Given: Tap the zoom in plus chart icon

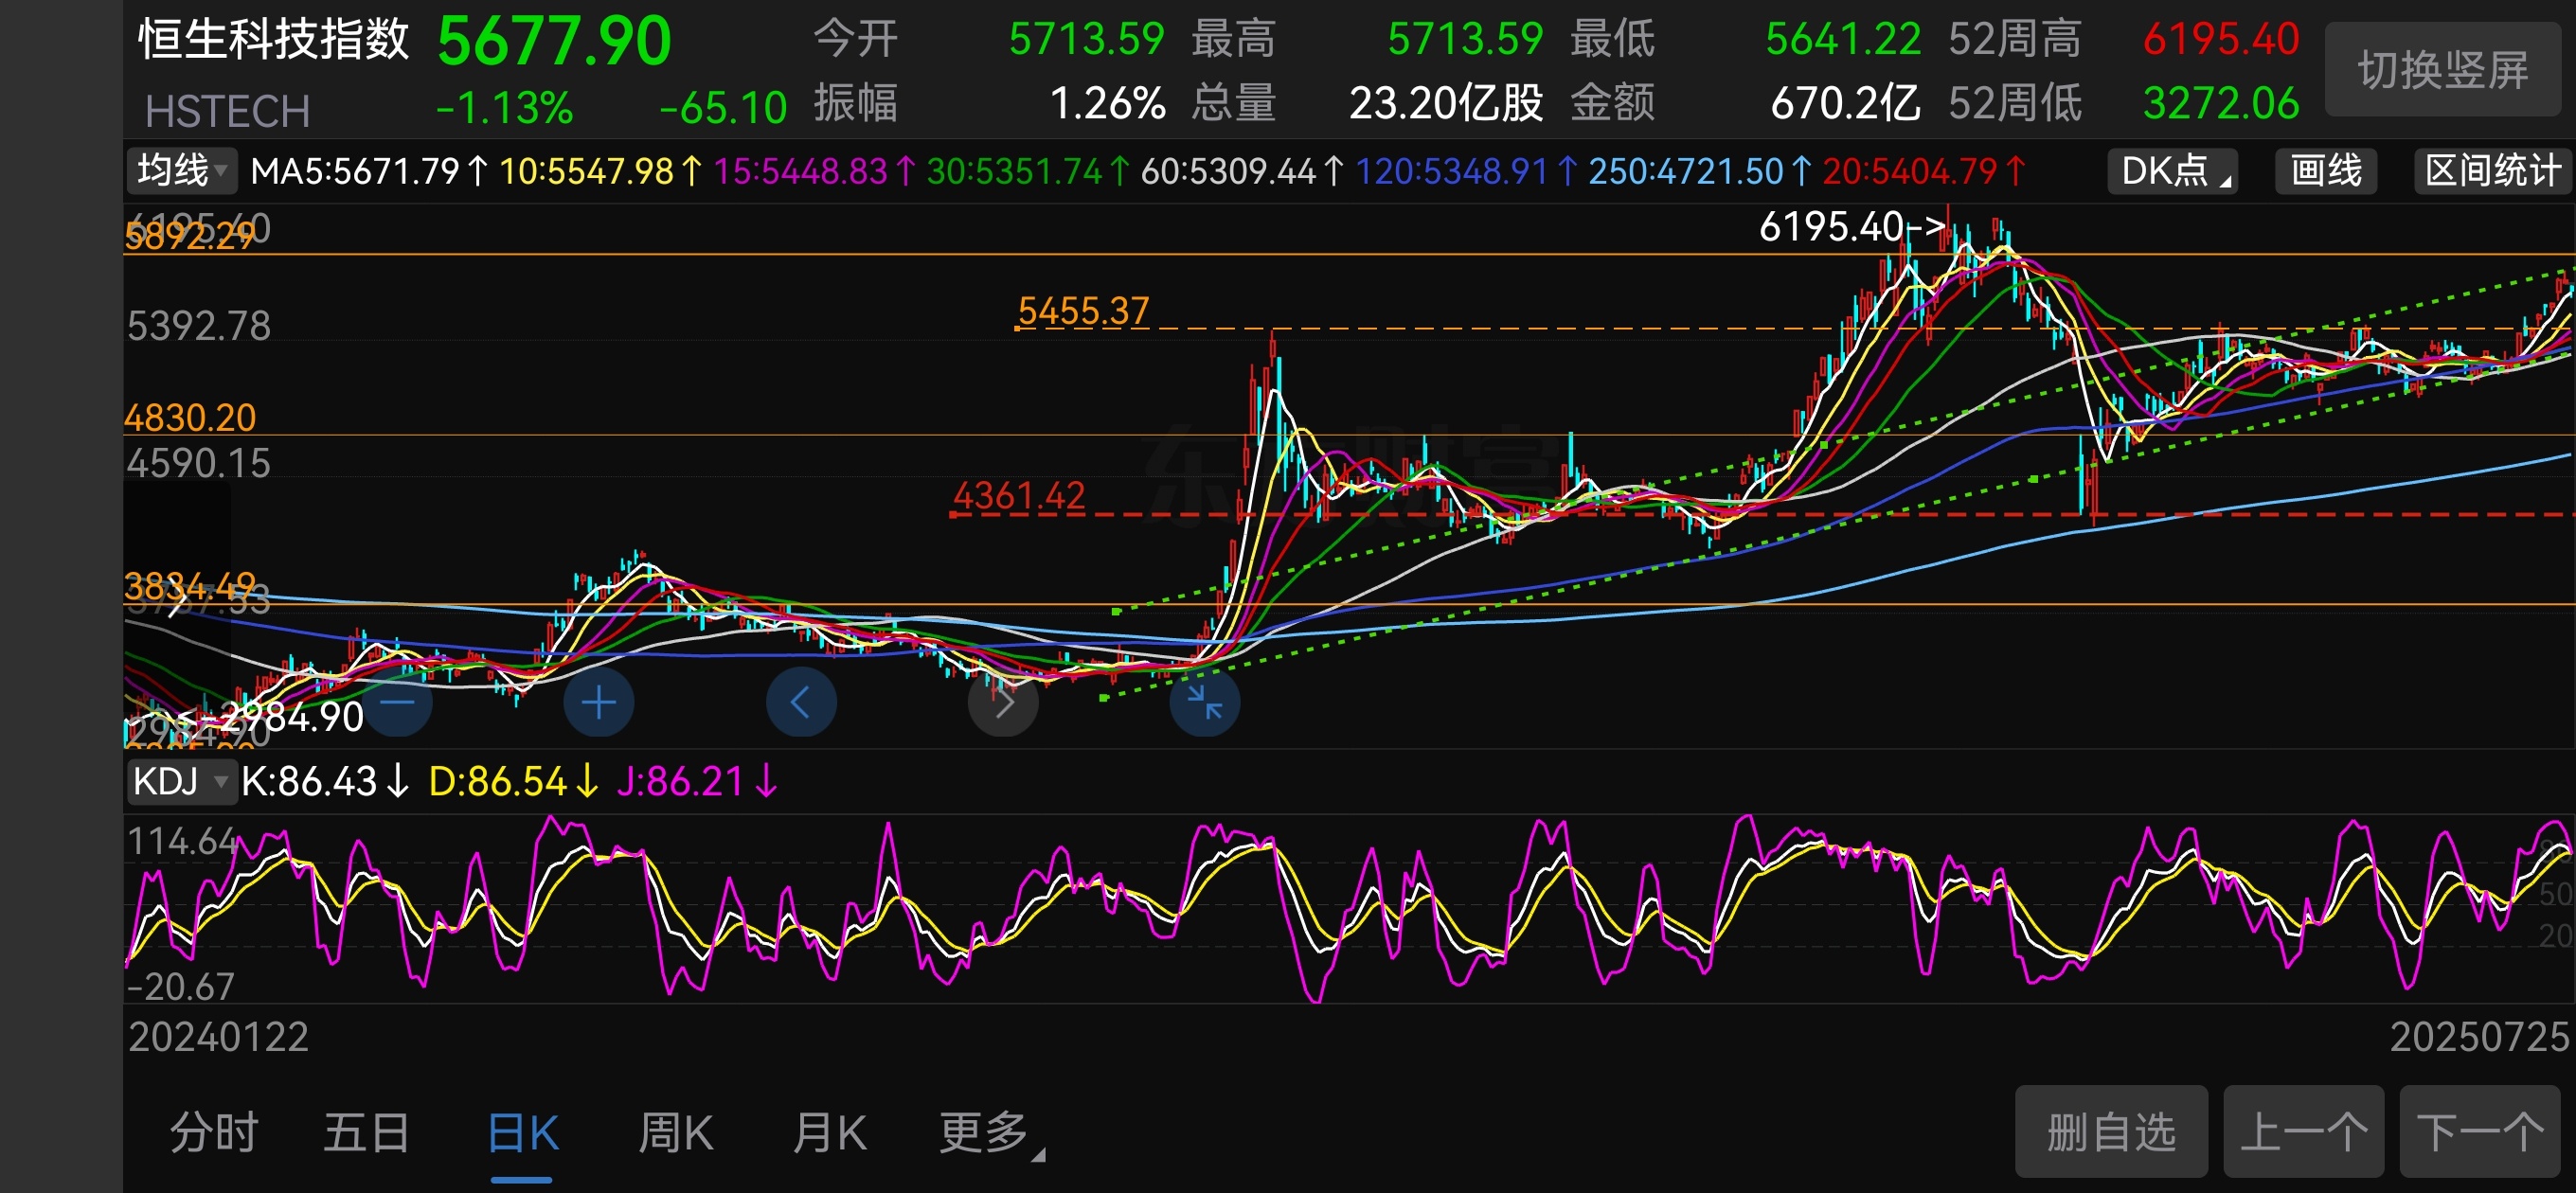Looking at the screenshot, I should 599,702.
